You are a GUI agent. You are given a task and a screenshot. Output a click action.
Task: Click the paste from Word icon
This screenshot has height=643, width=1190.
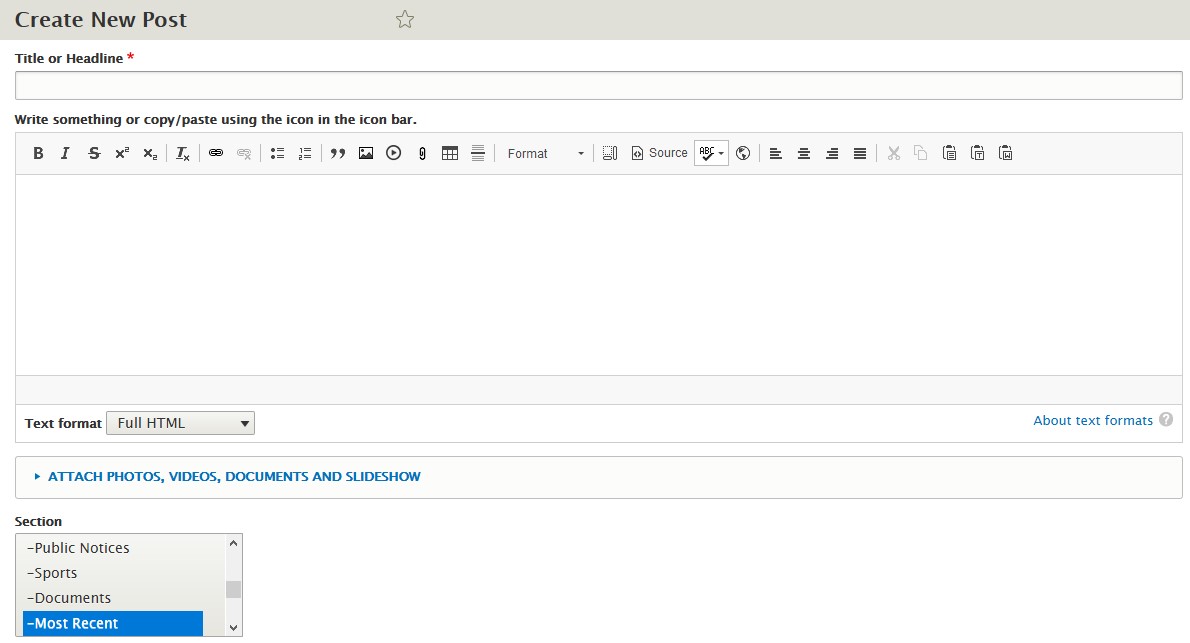coord(1006,153)
